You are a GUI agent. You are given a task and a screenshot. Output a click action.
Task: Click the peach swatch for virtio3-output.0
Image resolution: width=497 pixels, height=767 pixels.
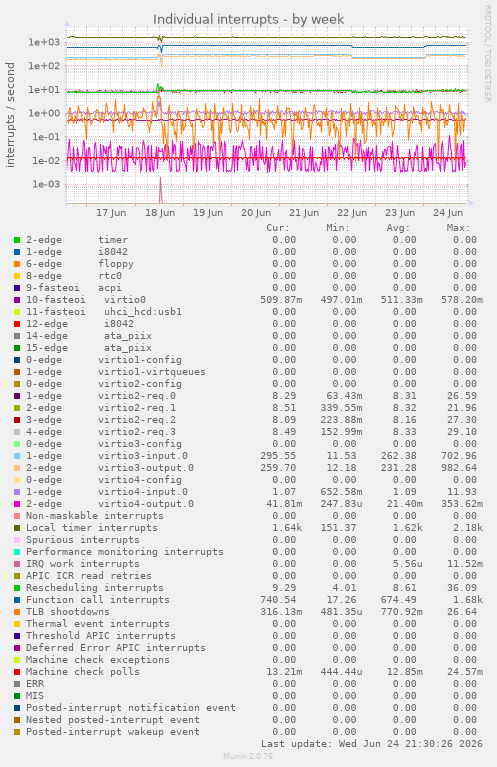tap(17, 468)
